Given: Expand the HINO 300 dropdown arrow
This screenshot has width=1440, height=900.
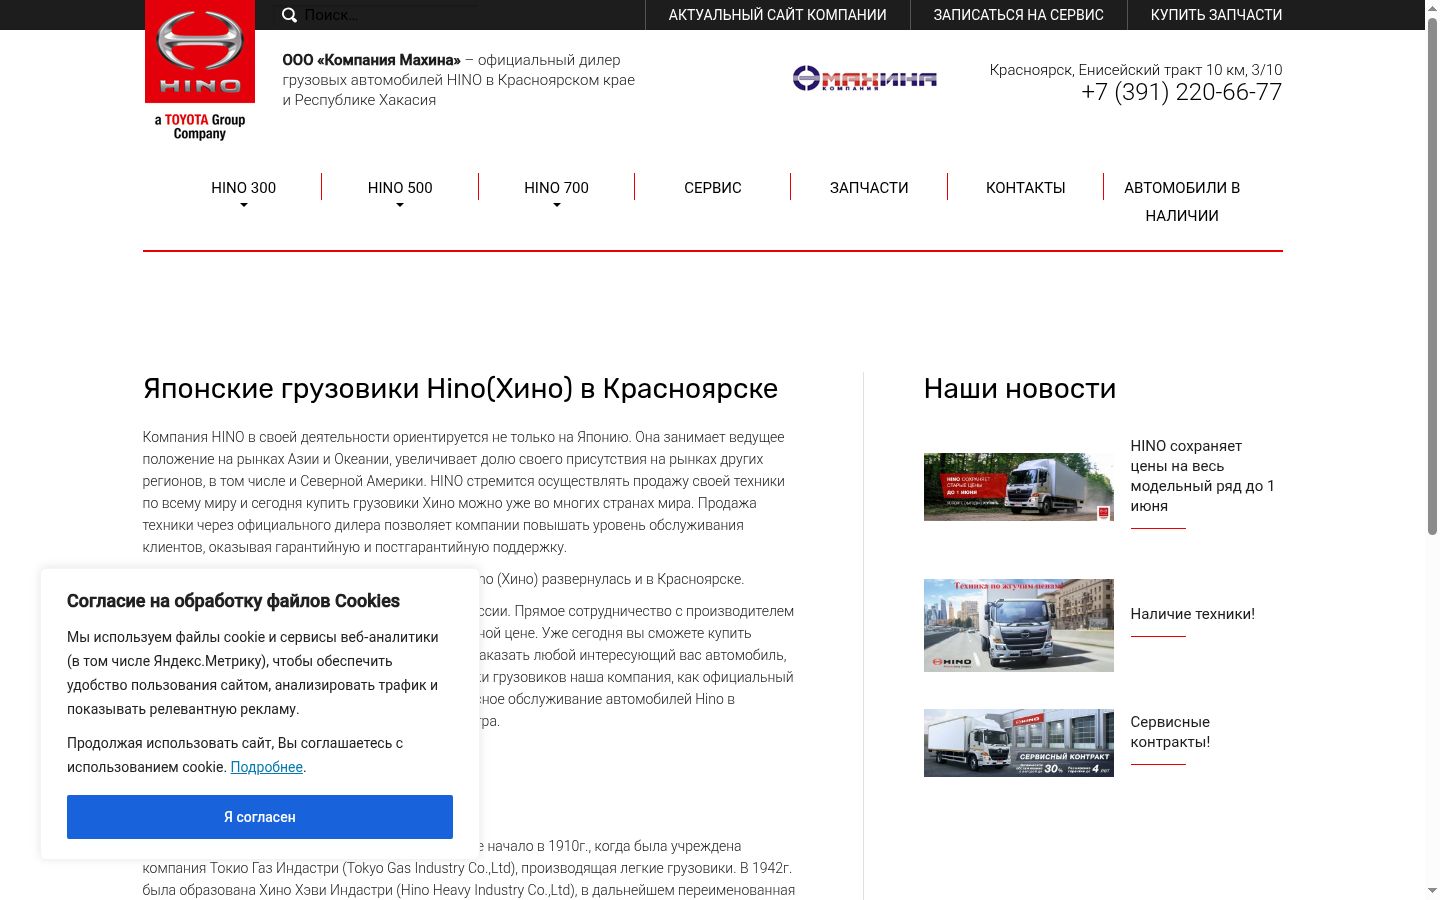Looking at the screenshot, I should click(x=244, y=206).
